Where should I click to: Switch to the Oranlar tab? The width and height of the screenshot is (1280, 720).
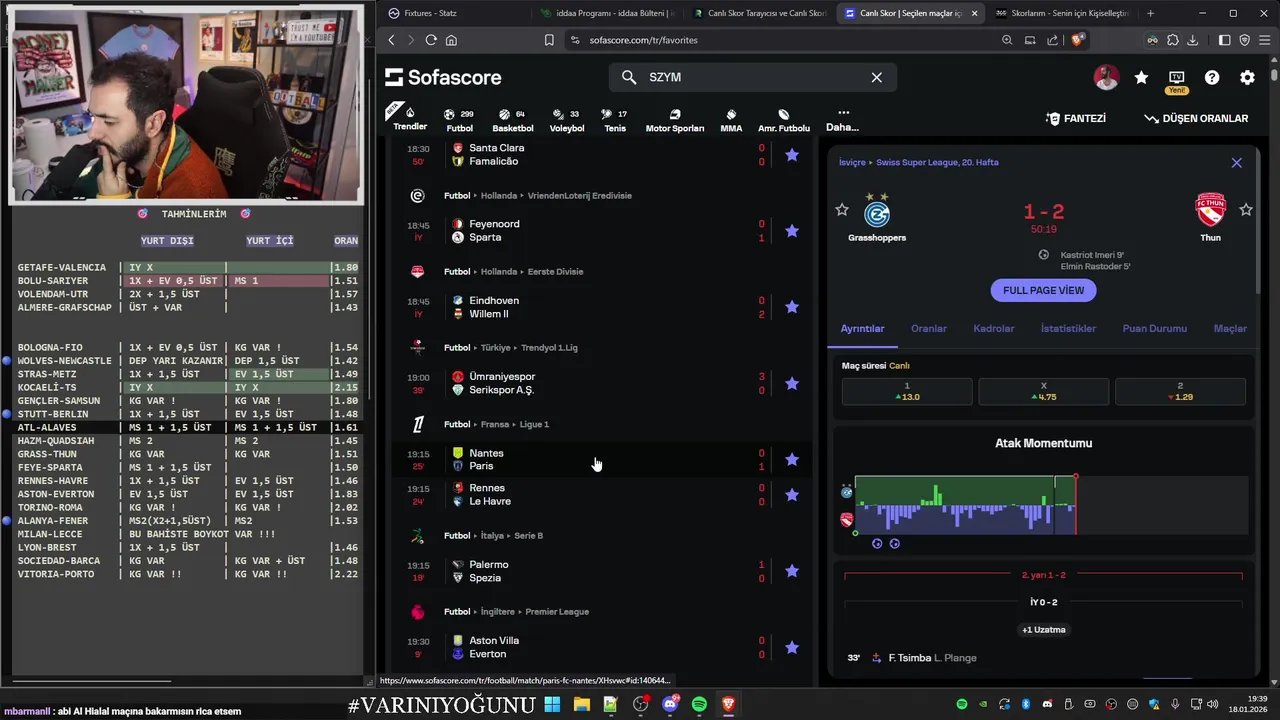[929, 328]
